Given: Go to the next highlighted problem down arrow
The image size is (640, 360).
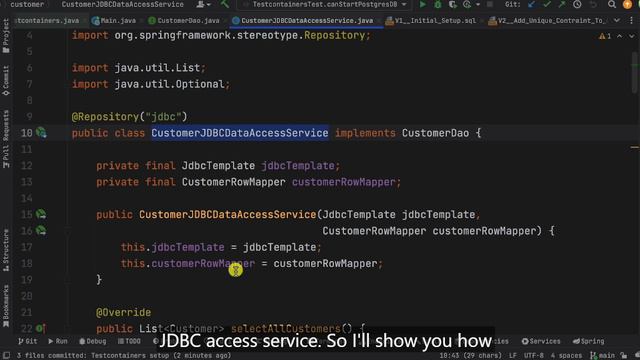Looking at the screenshot, I should (631, 36).
